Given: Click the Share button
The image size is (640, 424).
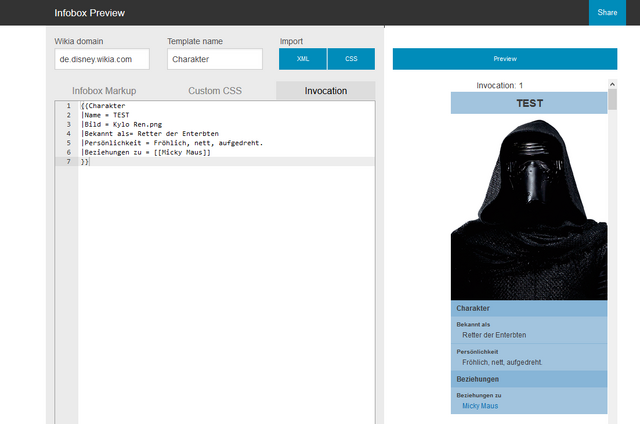Looking at the screenshot, I should pyautogui.click(x=607, y=13).
